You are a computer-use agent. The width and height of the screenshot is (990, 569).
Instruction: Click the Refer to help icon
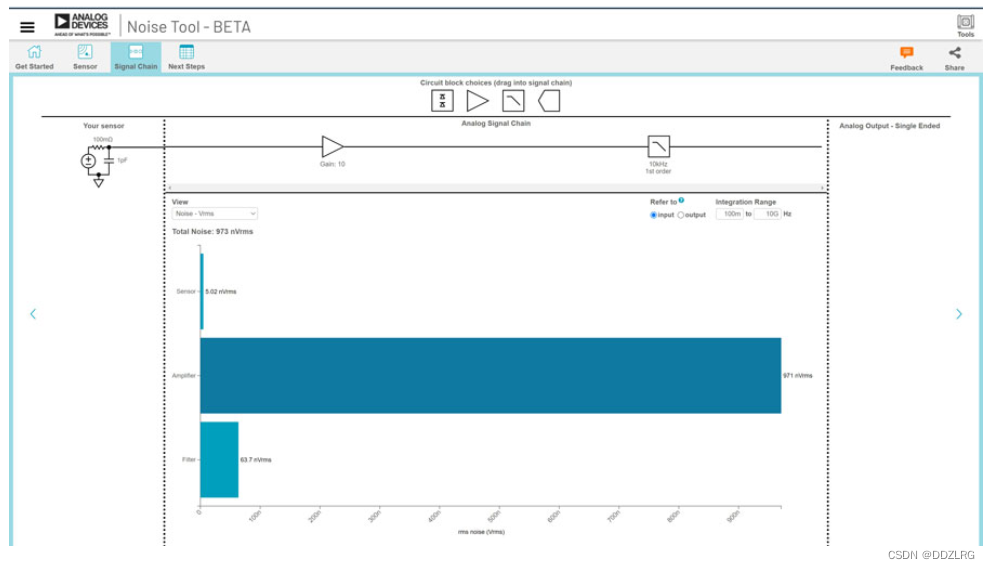(681, 200)
